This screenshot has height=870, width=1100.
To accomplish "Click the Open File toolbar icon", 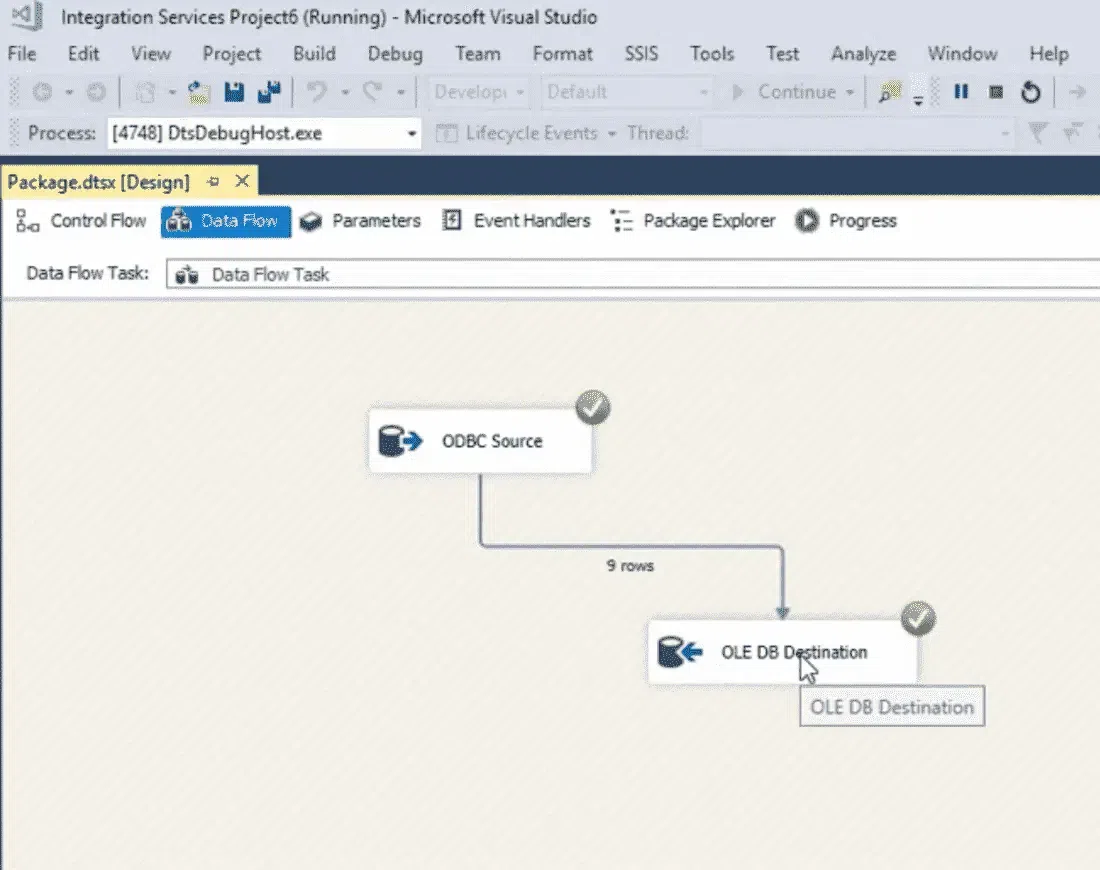I will click(x=199, y=92).
